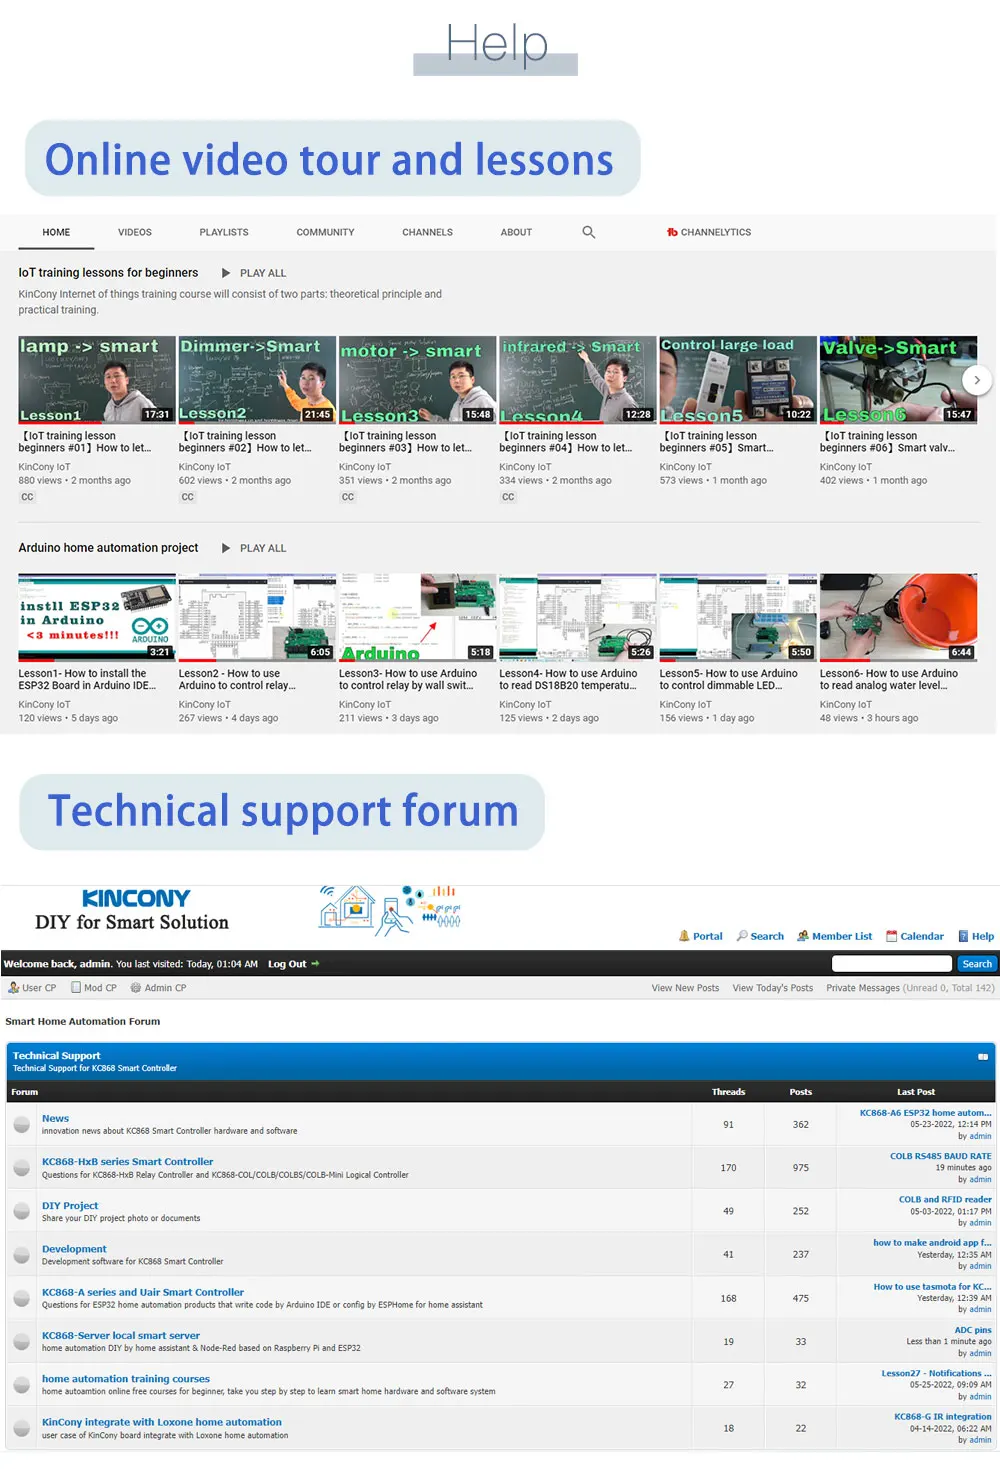The height and width of the screenshot is (1469, 1000).
Task: Open the forum Help link
Action: click(976, 936)
